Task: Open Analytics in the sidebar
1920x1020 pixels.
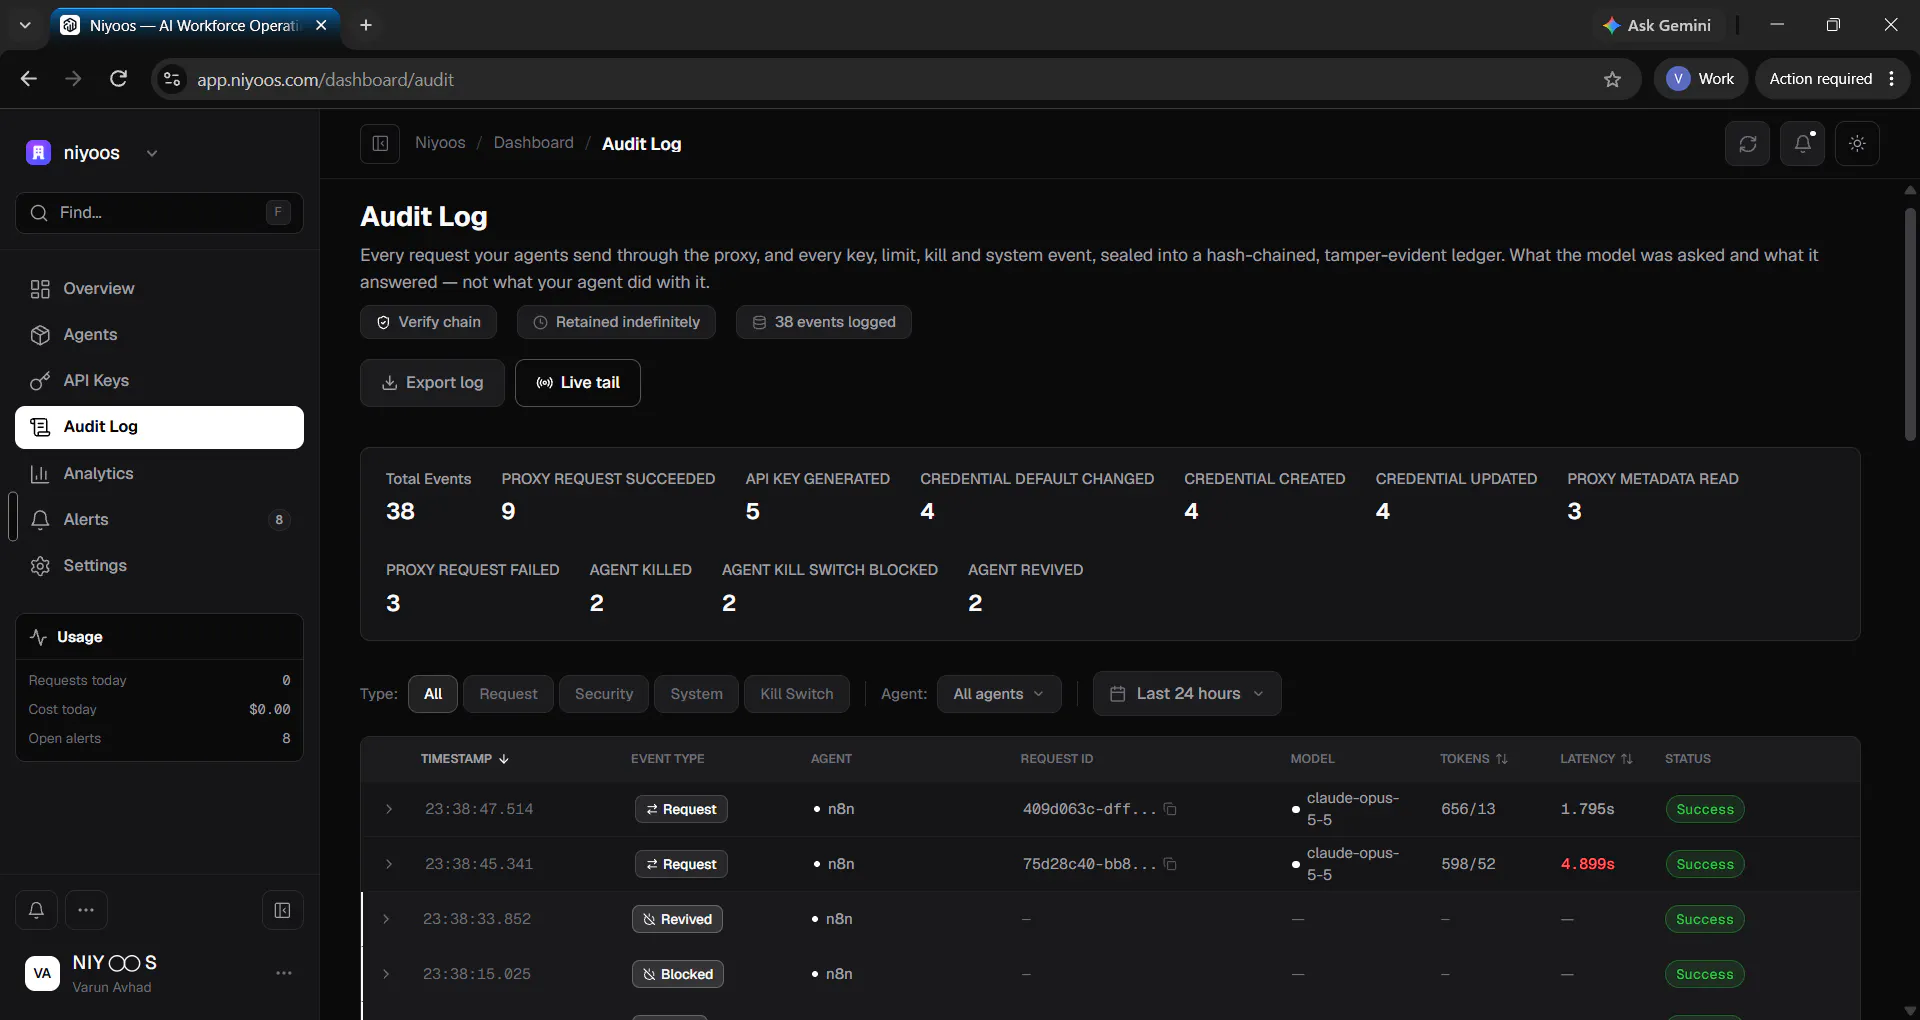Action: (159, 474)
